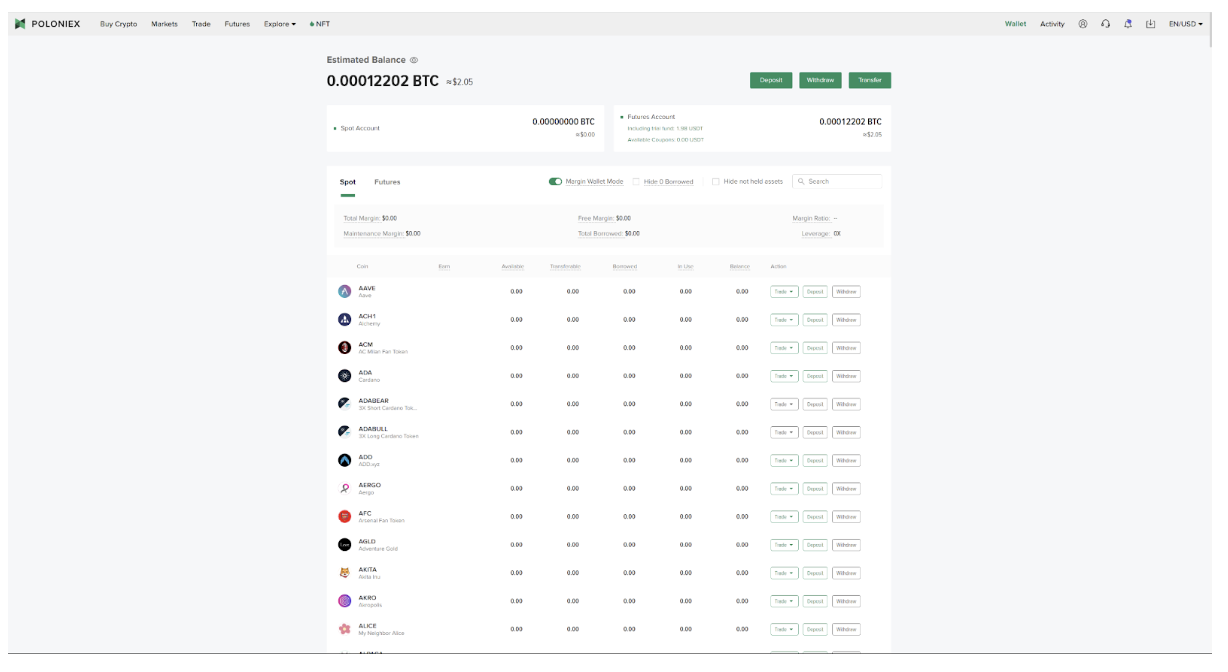Click the ADABULL token icon
This screenshot has width=1228, height=672.
coord(345,432)
